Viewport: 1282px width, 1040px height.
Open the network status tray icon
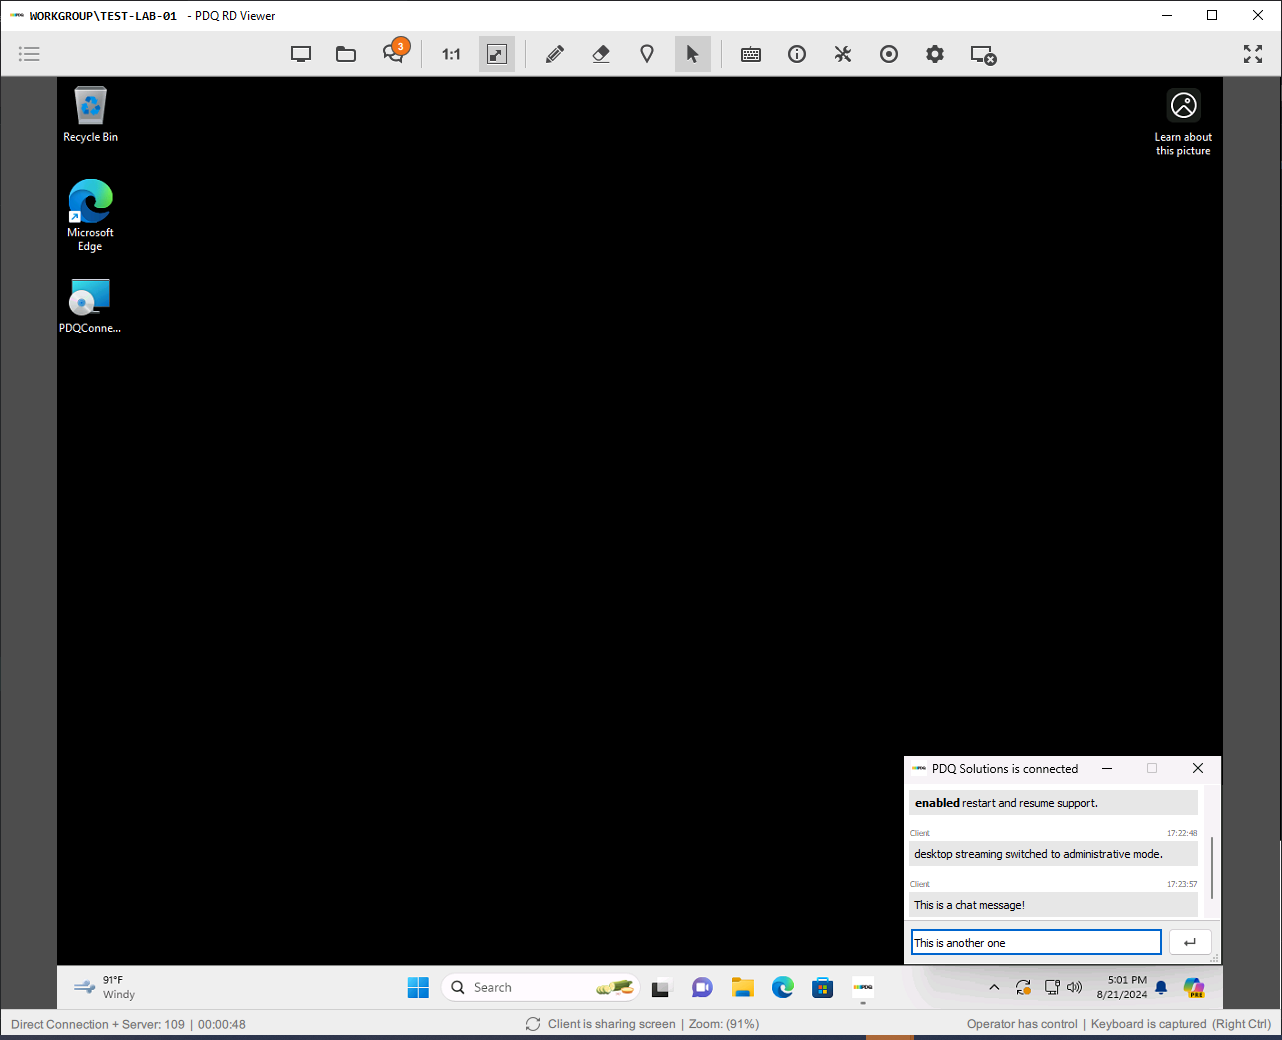(x=1052, y=987)
